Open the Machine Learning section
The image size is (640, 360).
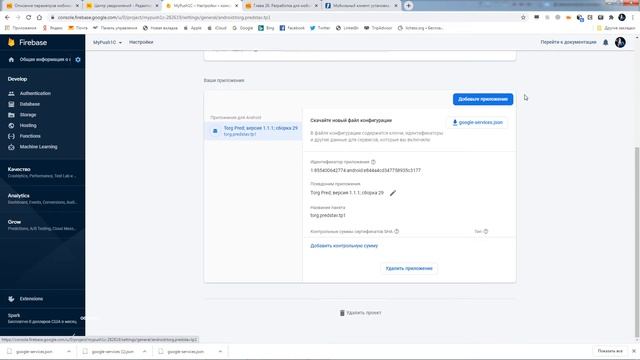[38, 147]
